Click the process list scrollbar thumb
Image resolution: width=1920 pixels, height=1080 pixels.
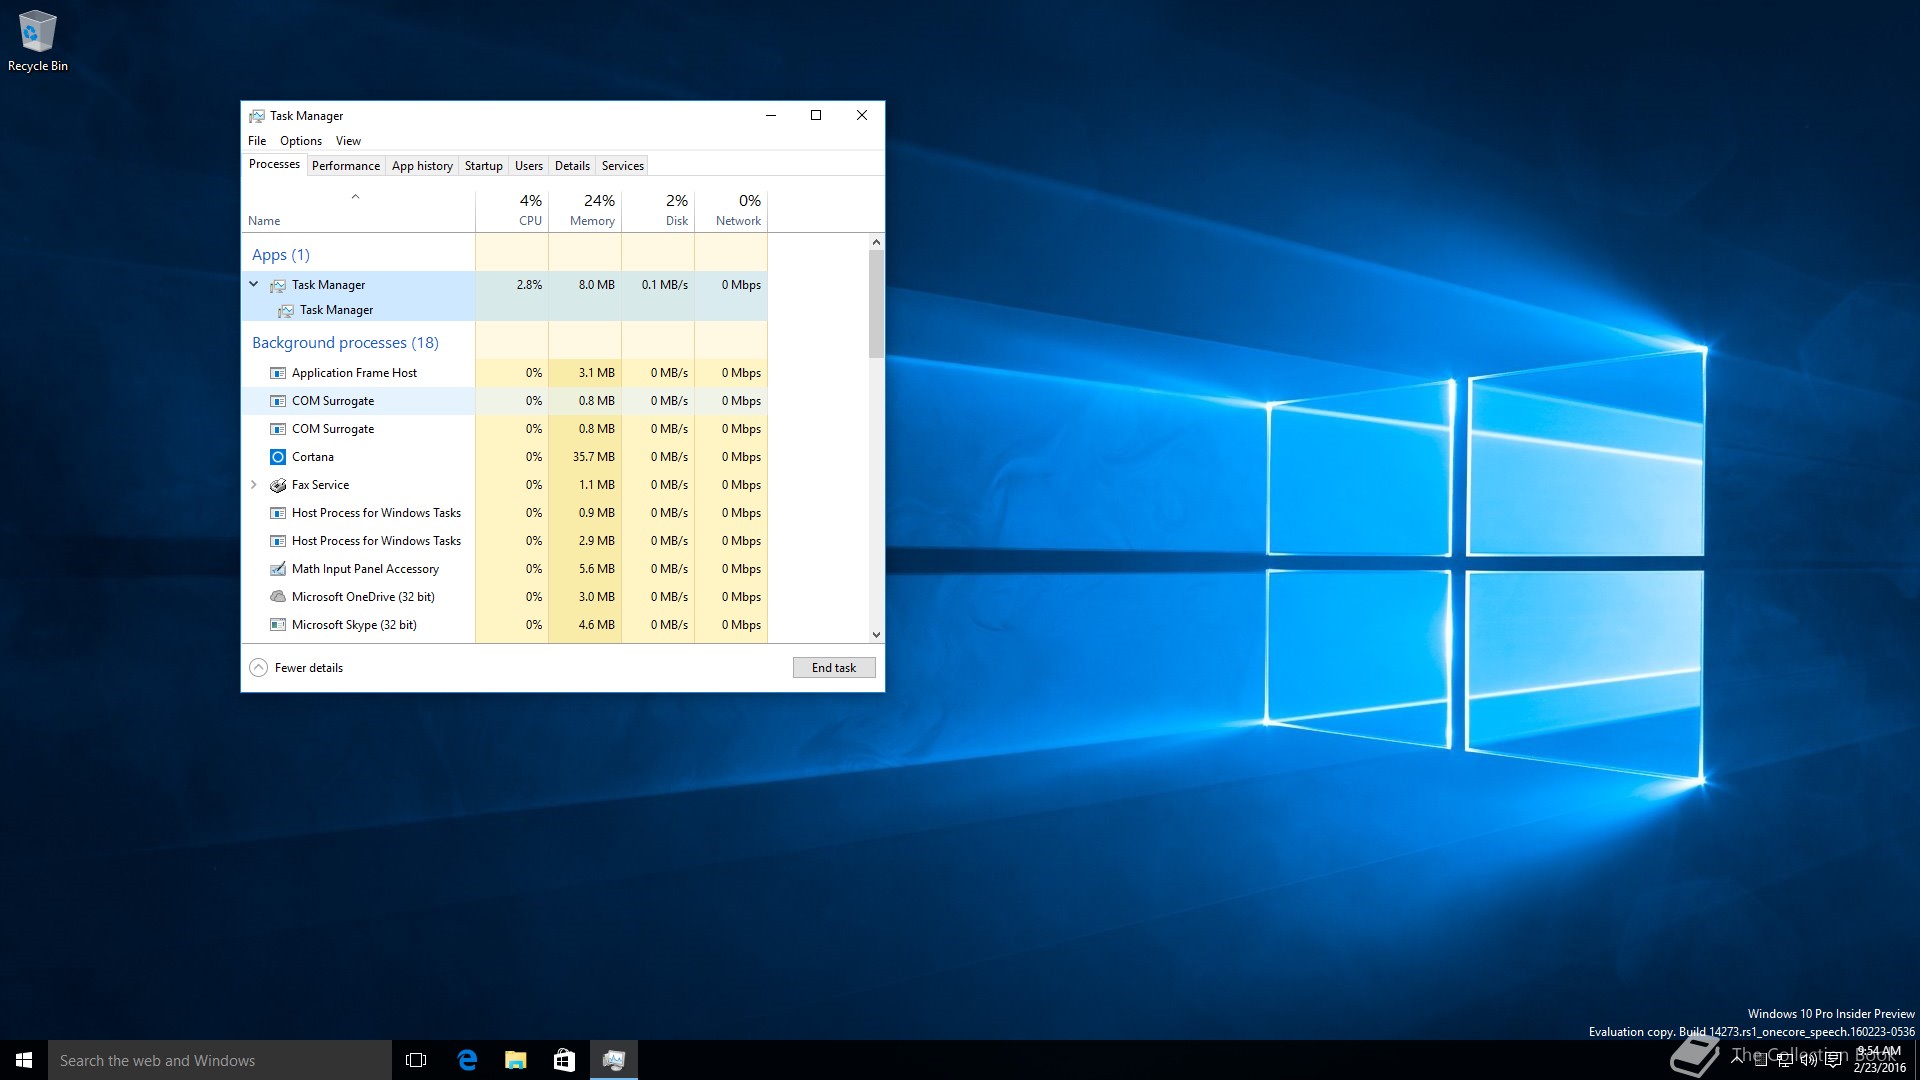(x=876, y=304)
